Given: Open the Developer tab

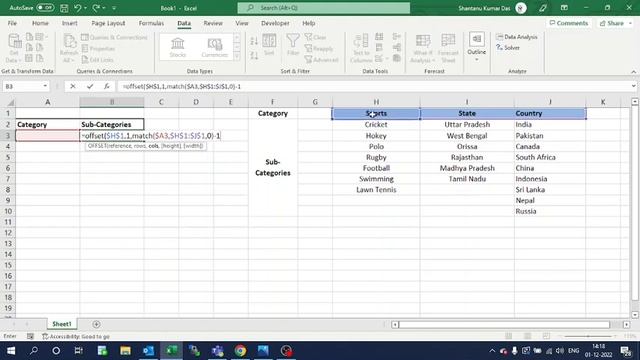Looking at the screenshot, I should pyautogui.click(x=275, y=23).
